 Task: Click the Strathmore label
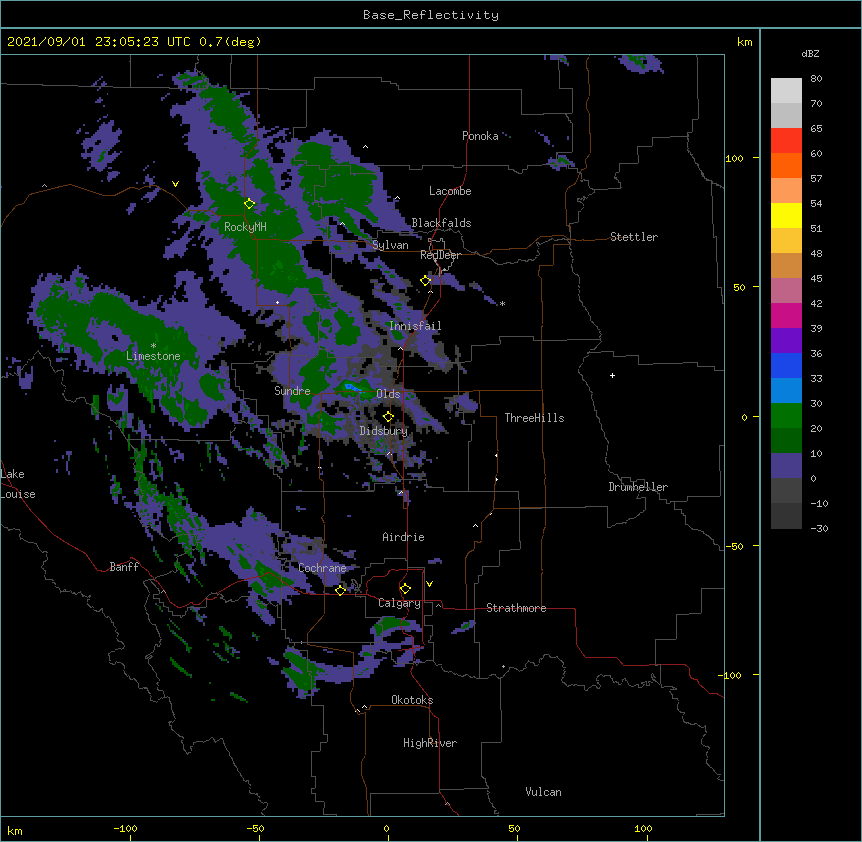pyautogui.click(x=516, y=608)
